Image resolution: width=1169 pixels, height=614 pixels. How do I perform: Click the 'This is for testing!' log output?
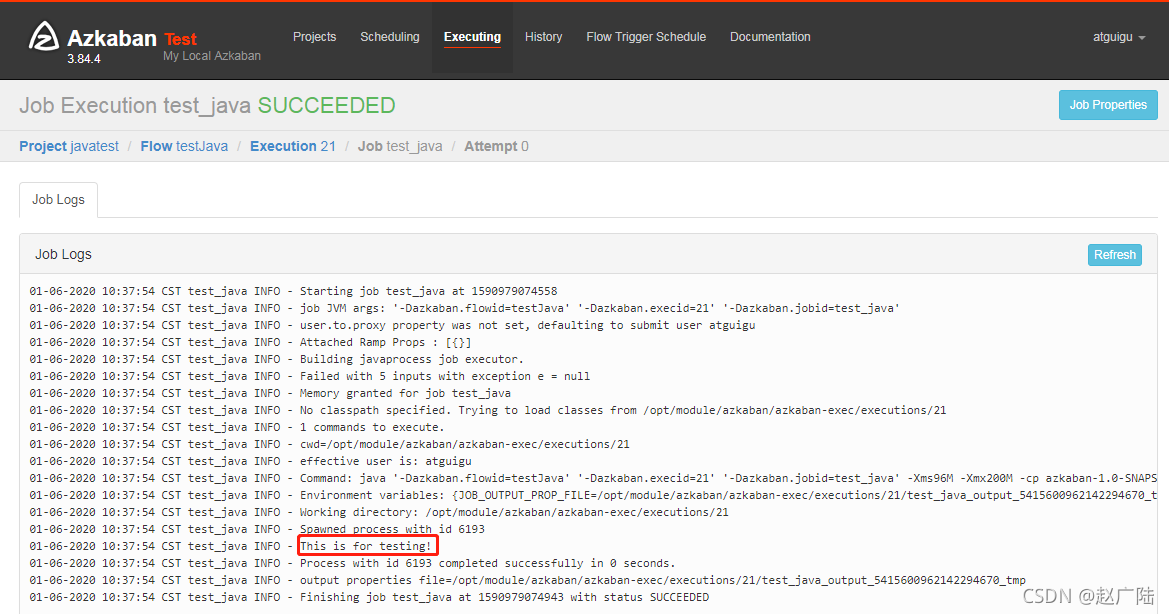pyautogui.click(x=366, y=546)
